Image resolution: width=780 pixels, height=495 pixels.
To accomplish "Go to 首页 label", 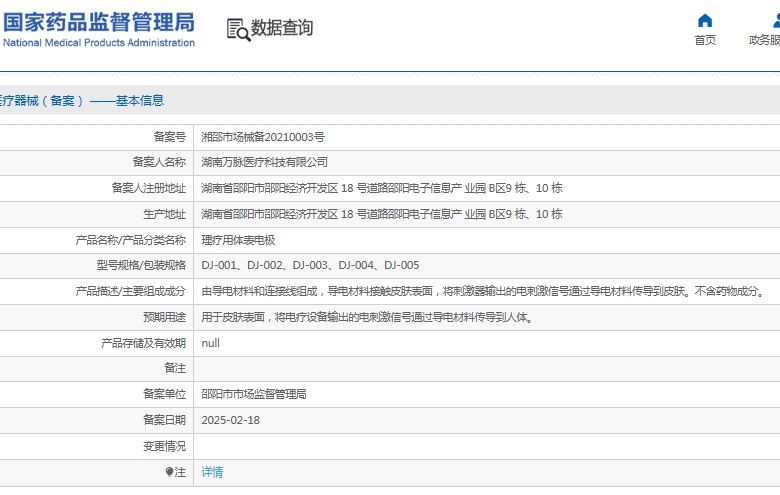I will pyautogui.click(x=705, y=40).
